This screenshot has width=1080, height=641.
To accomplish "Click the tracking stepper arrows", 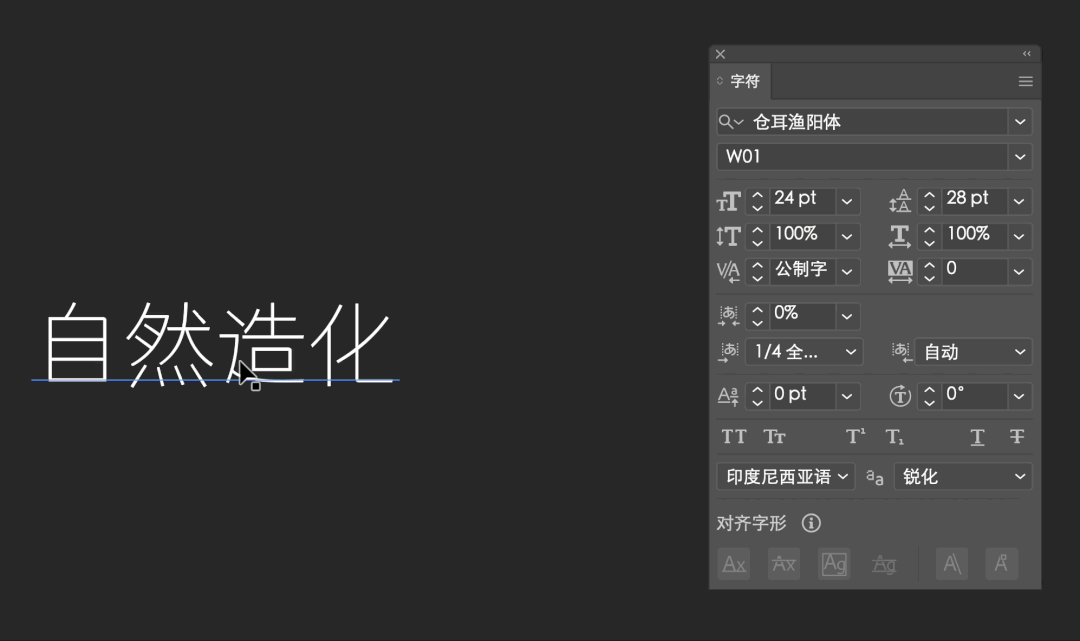I will 930,271.
